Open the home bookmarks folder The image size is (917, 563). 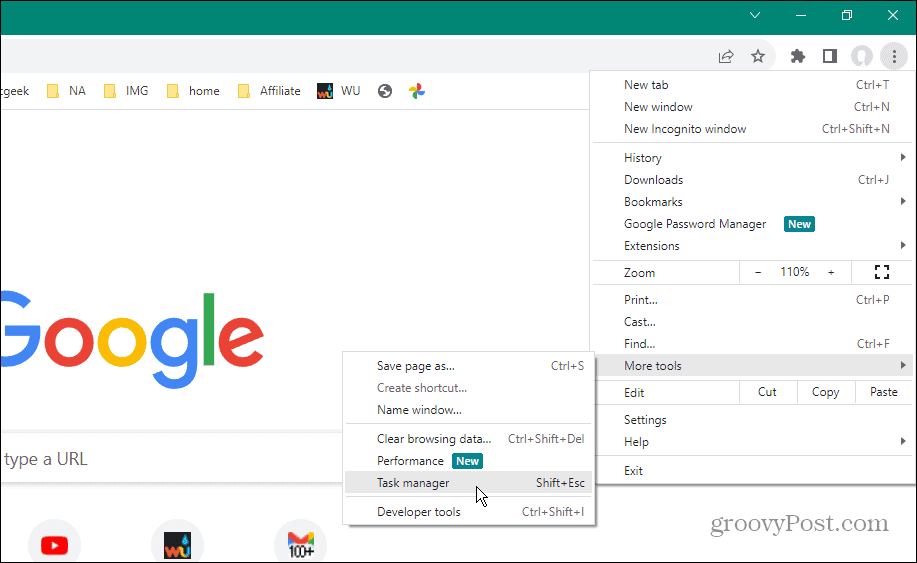click(193, 91)
